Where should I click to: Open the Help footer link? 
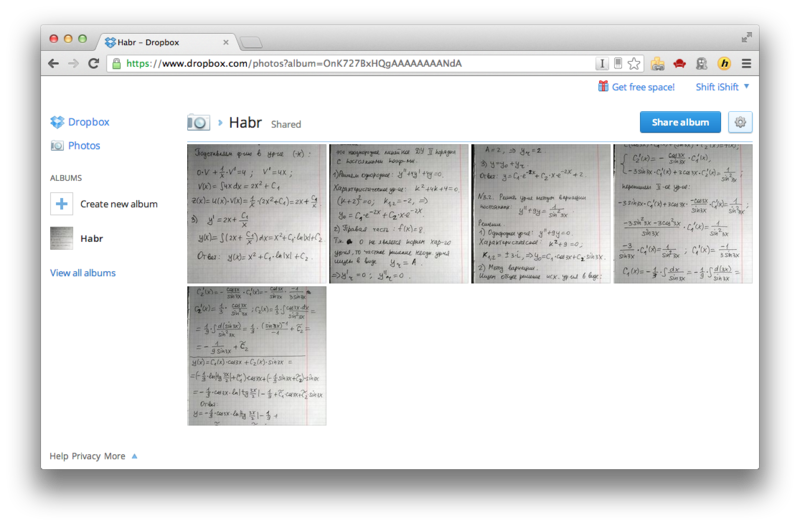(x=58, y=456)
